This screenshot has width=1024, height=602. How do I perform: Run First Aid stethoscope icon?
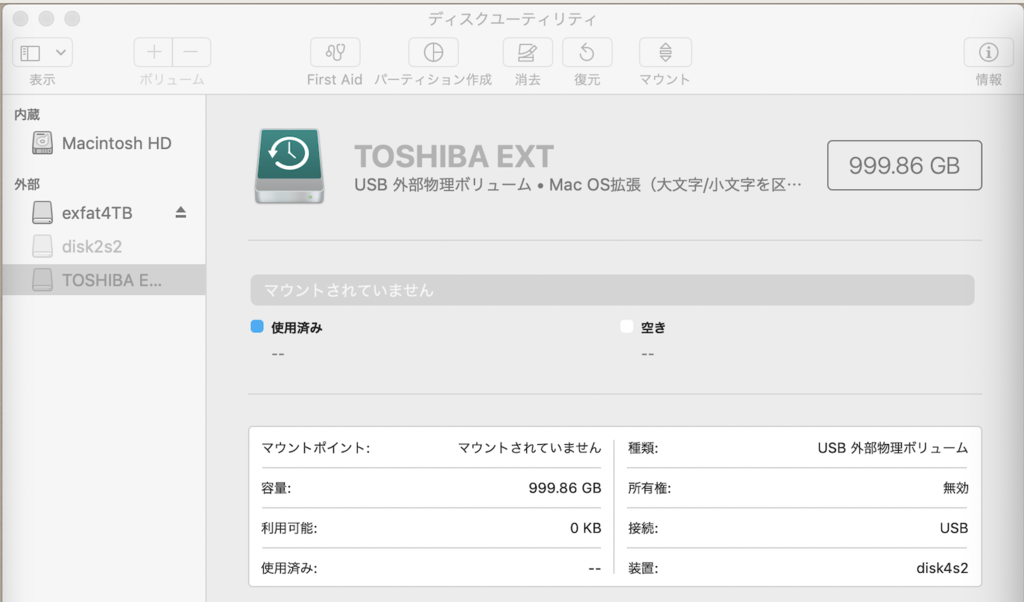335,52
